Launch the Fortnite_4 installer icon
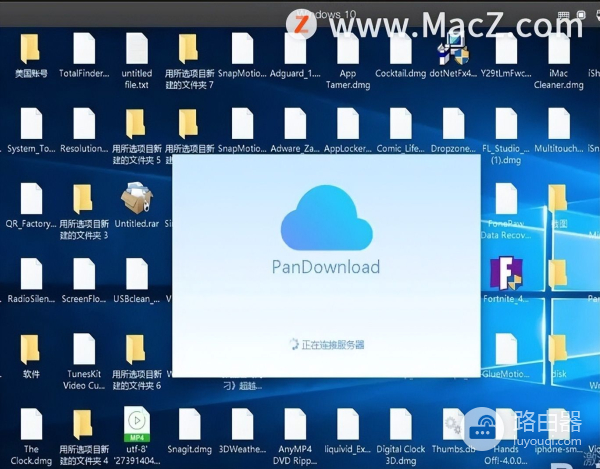 (506, 273)
